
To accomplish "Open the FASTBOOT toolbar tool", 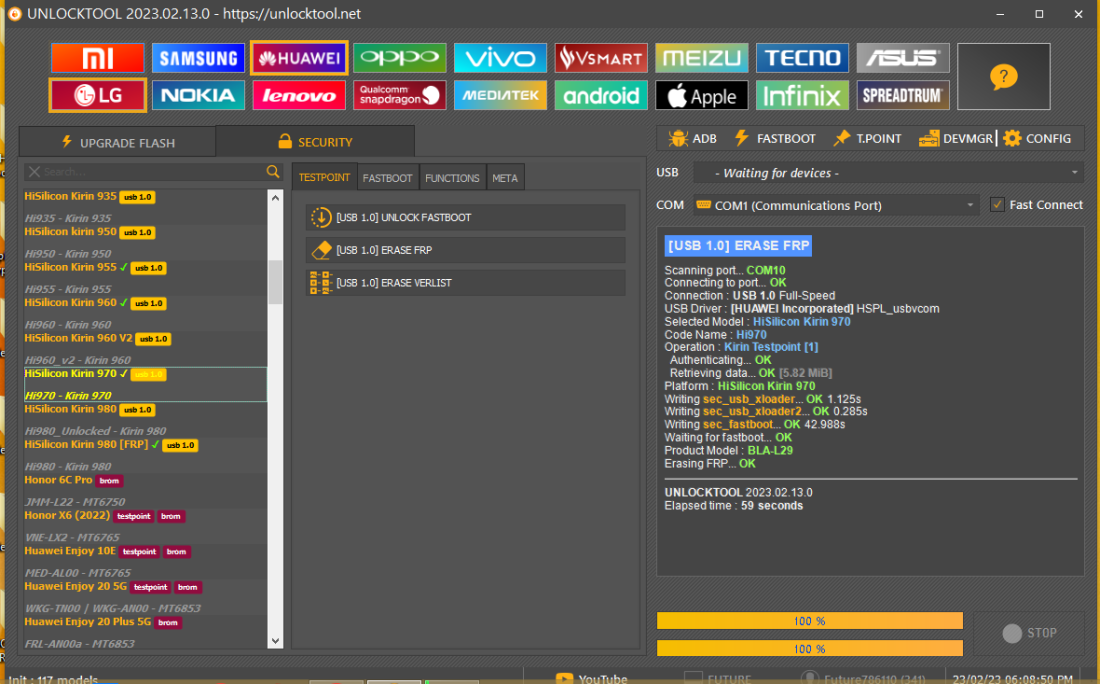I will click(774, 139).
